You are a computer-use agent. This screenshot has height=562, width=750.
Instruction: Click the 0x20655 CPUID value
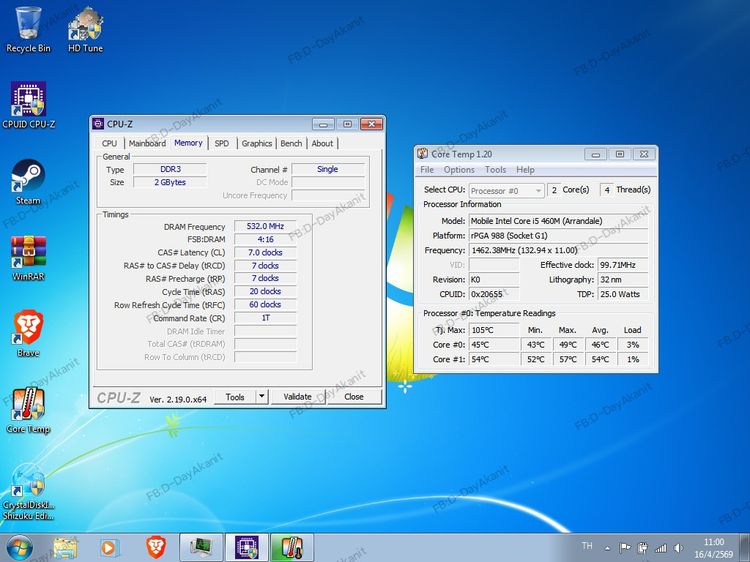[x=494, y=294]
